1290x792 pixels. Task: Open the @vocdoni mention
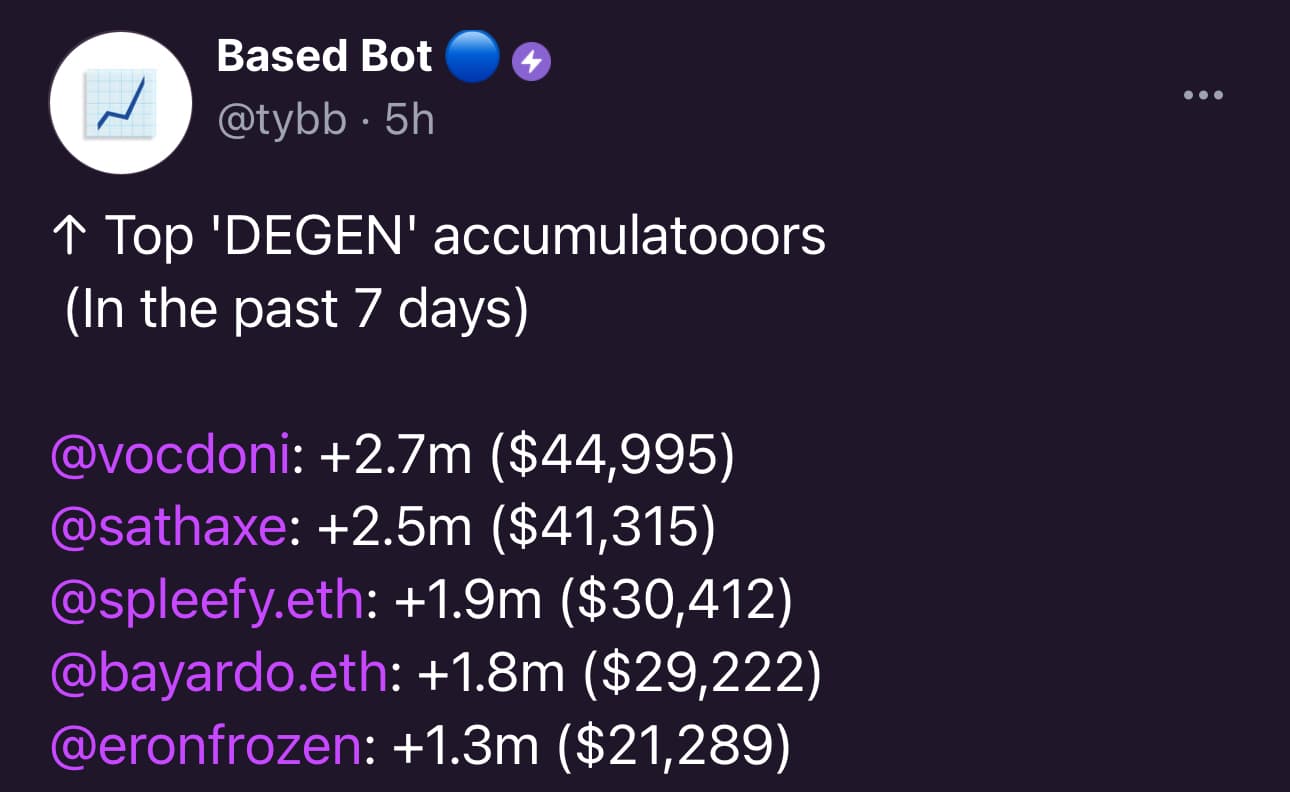[172, 456]
